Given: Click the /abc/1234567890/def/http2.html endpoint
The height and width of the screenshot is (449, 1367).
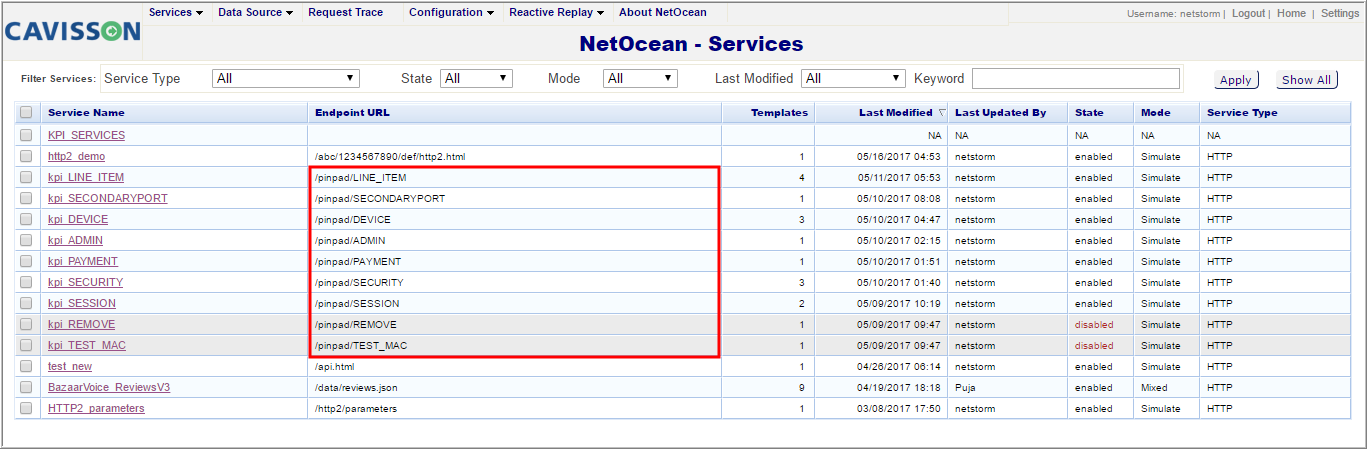Looking at the screenshot, I should coord(390,157).
